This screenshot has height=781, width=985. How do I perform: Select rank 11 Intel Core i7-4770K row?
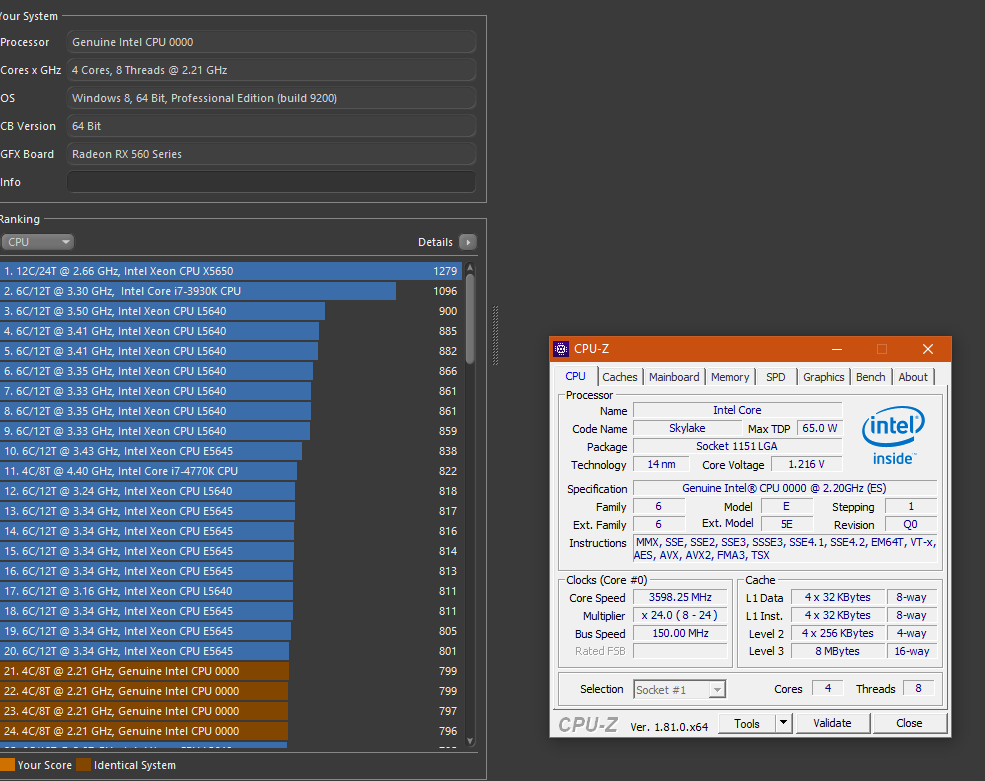(x=231, y=471)
